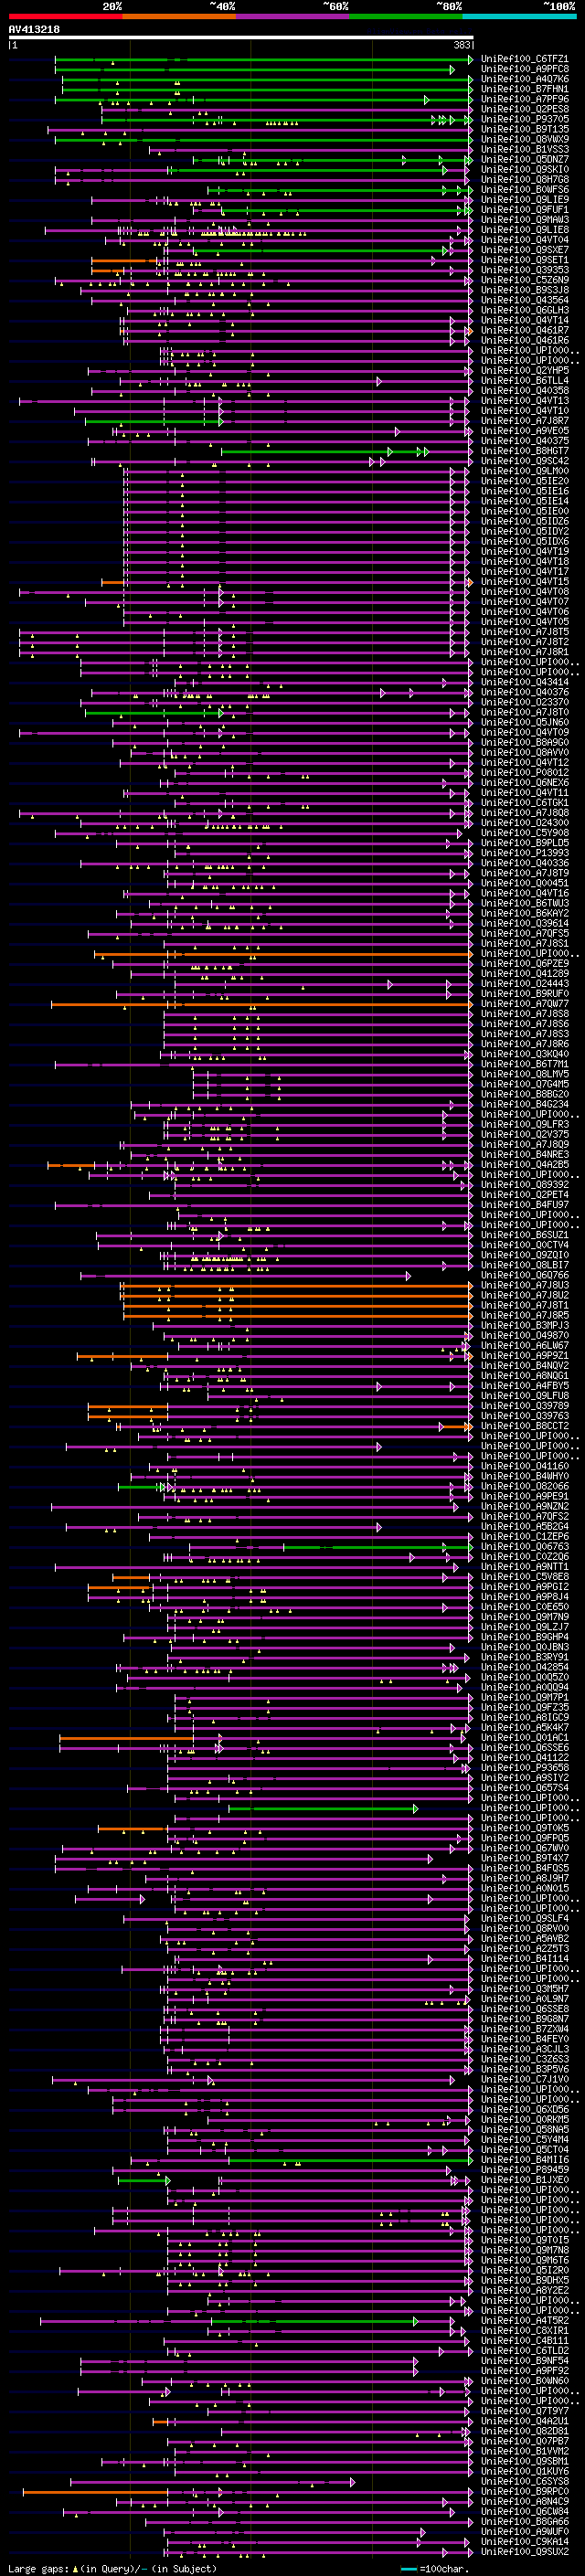Select hit UniRef100_B1VSS3

coord(525,149)
